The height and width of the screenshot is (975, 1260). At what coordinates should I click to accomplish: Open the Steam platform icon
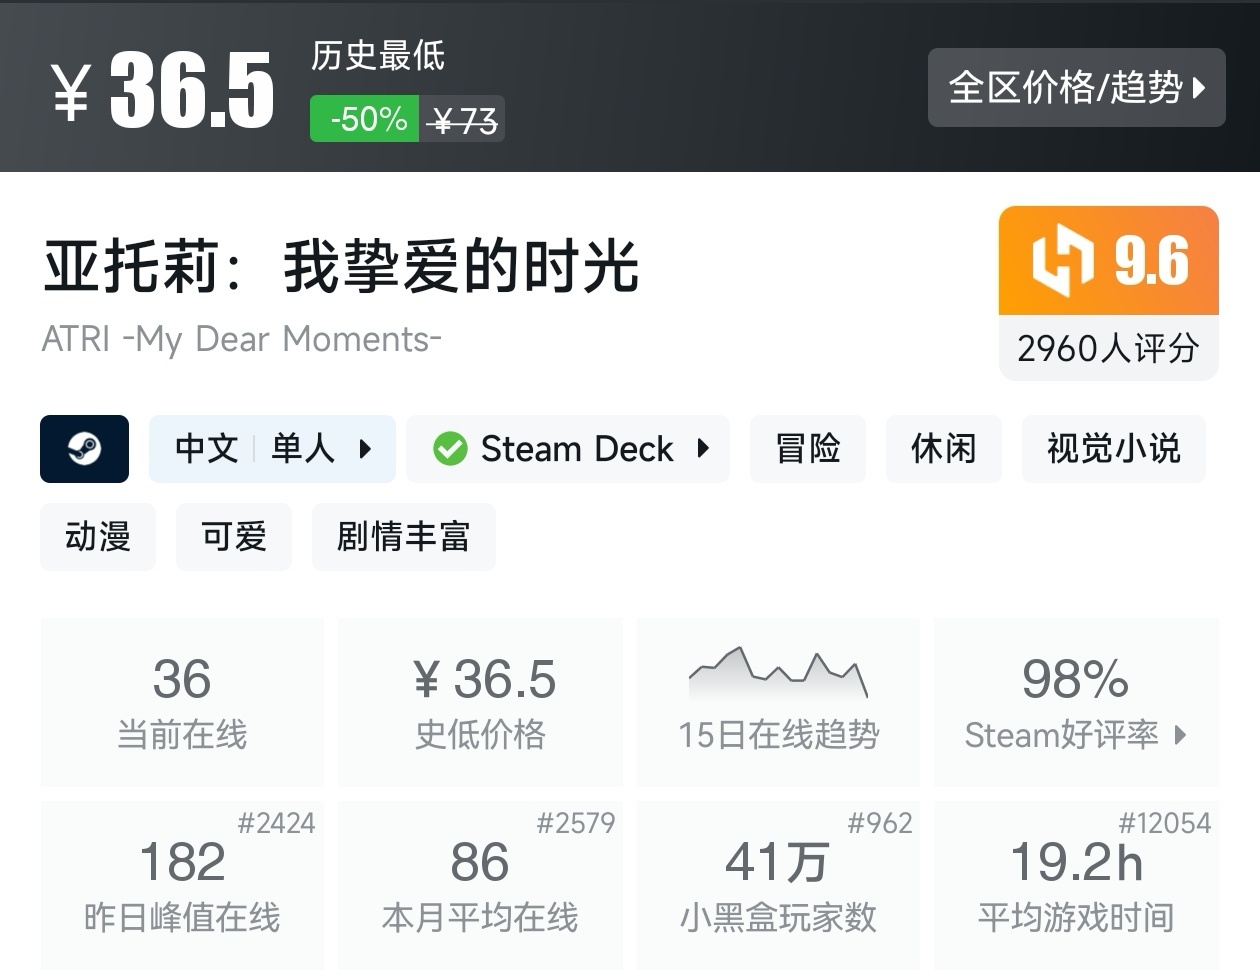[84, 449]
